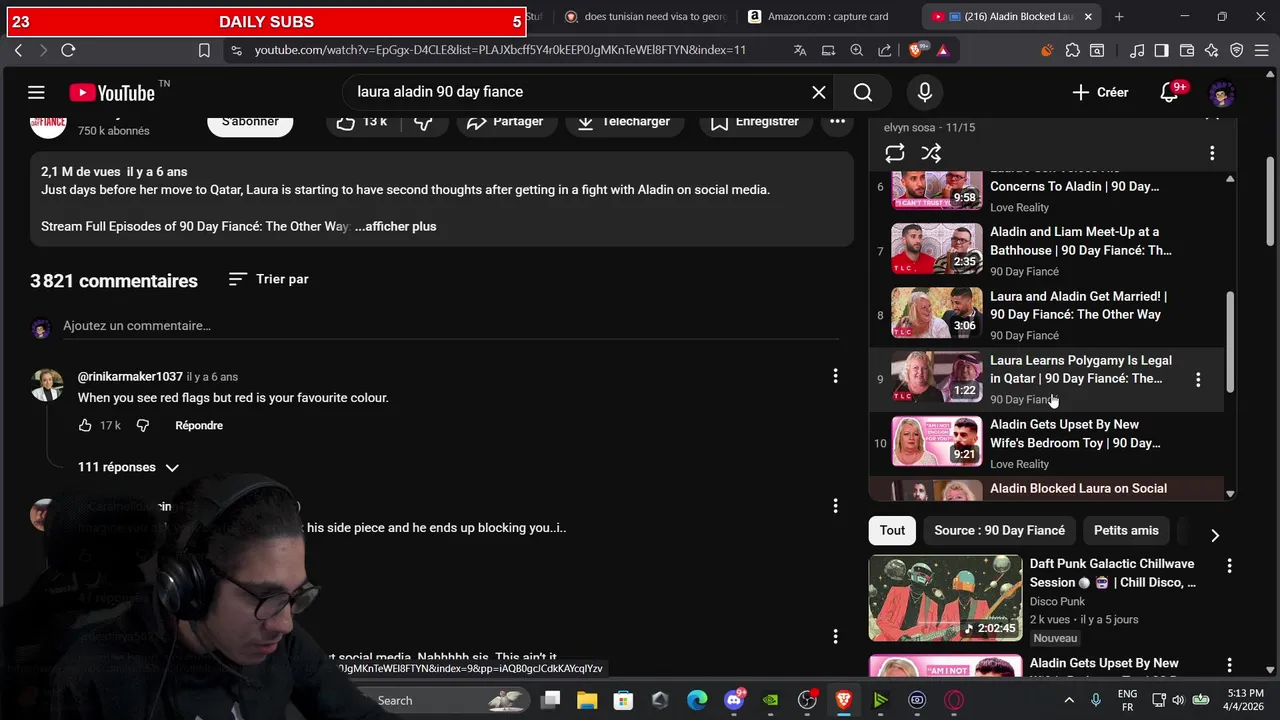The image size is (1280, 720).
Task: Submit the search with the magnifier button
Action: pos(863,92)
